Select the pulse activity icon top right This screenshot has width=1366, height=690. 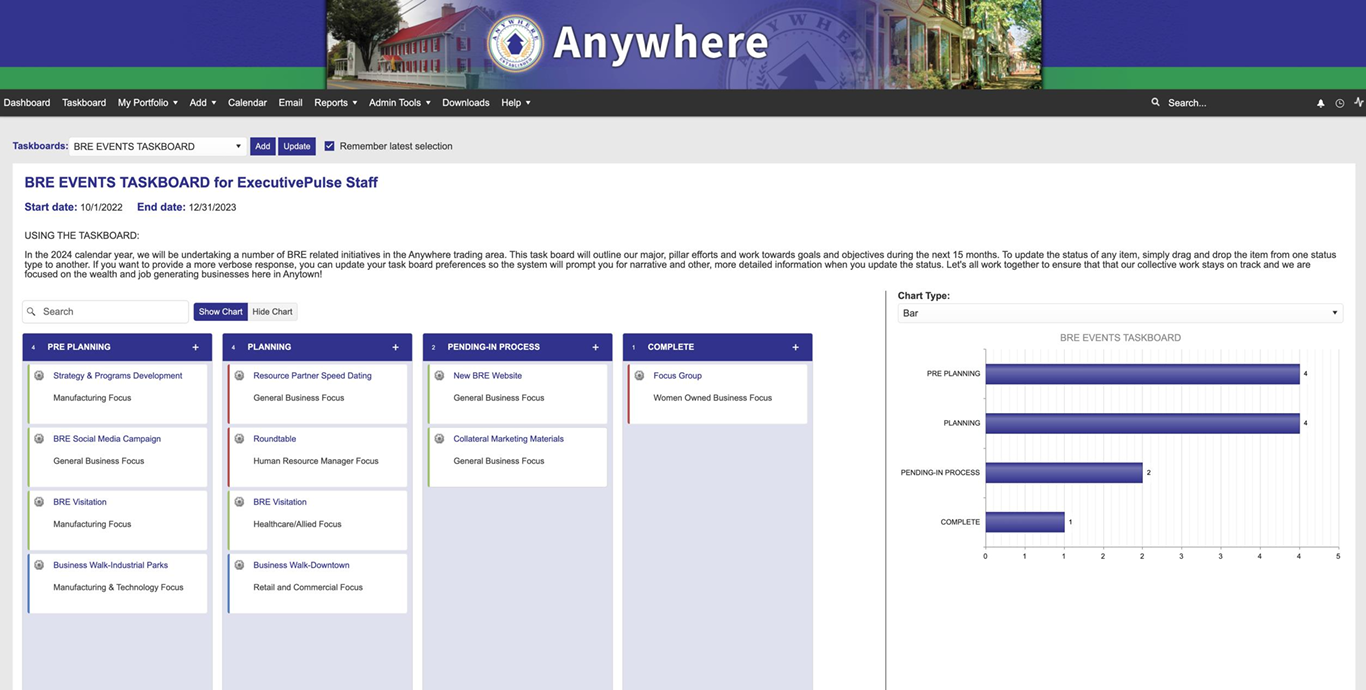click(x=1358, y=101)
